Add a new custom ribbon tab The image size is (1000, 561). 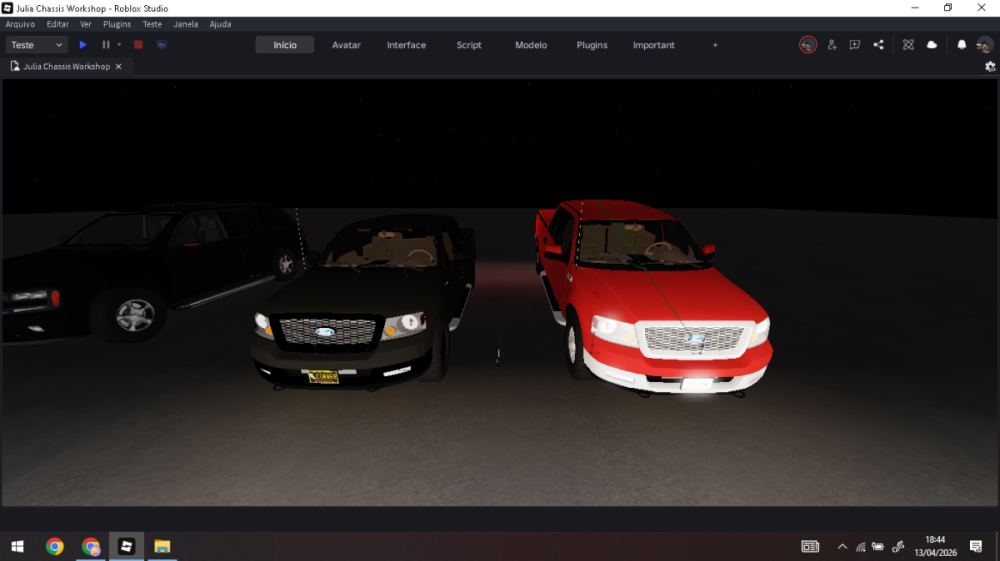[715, 45]
